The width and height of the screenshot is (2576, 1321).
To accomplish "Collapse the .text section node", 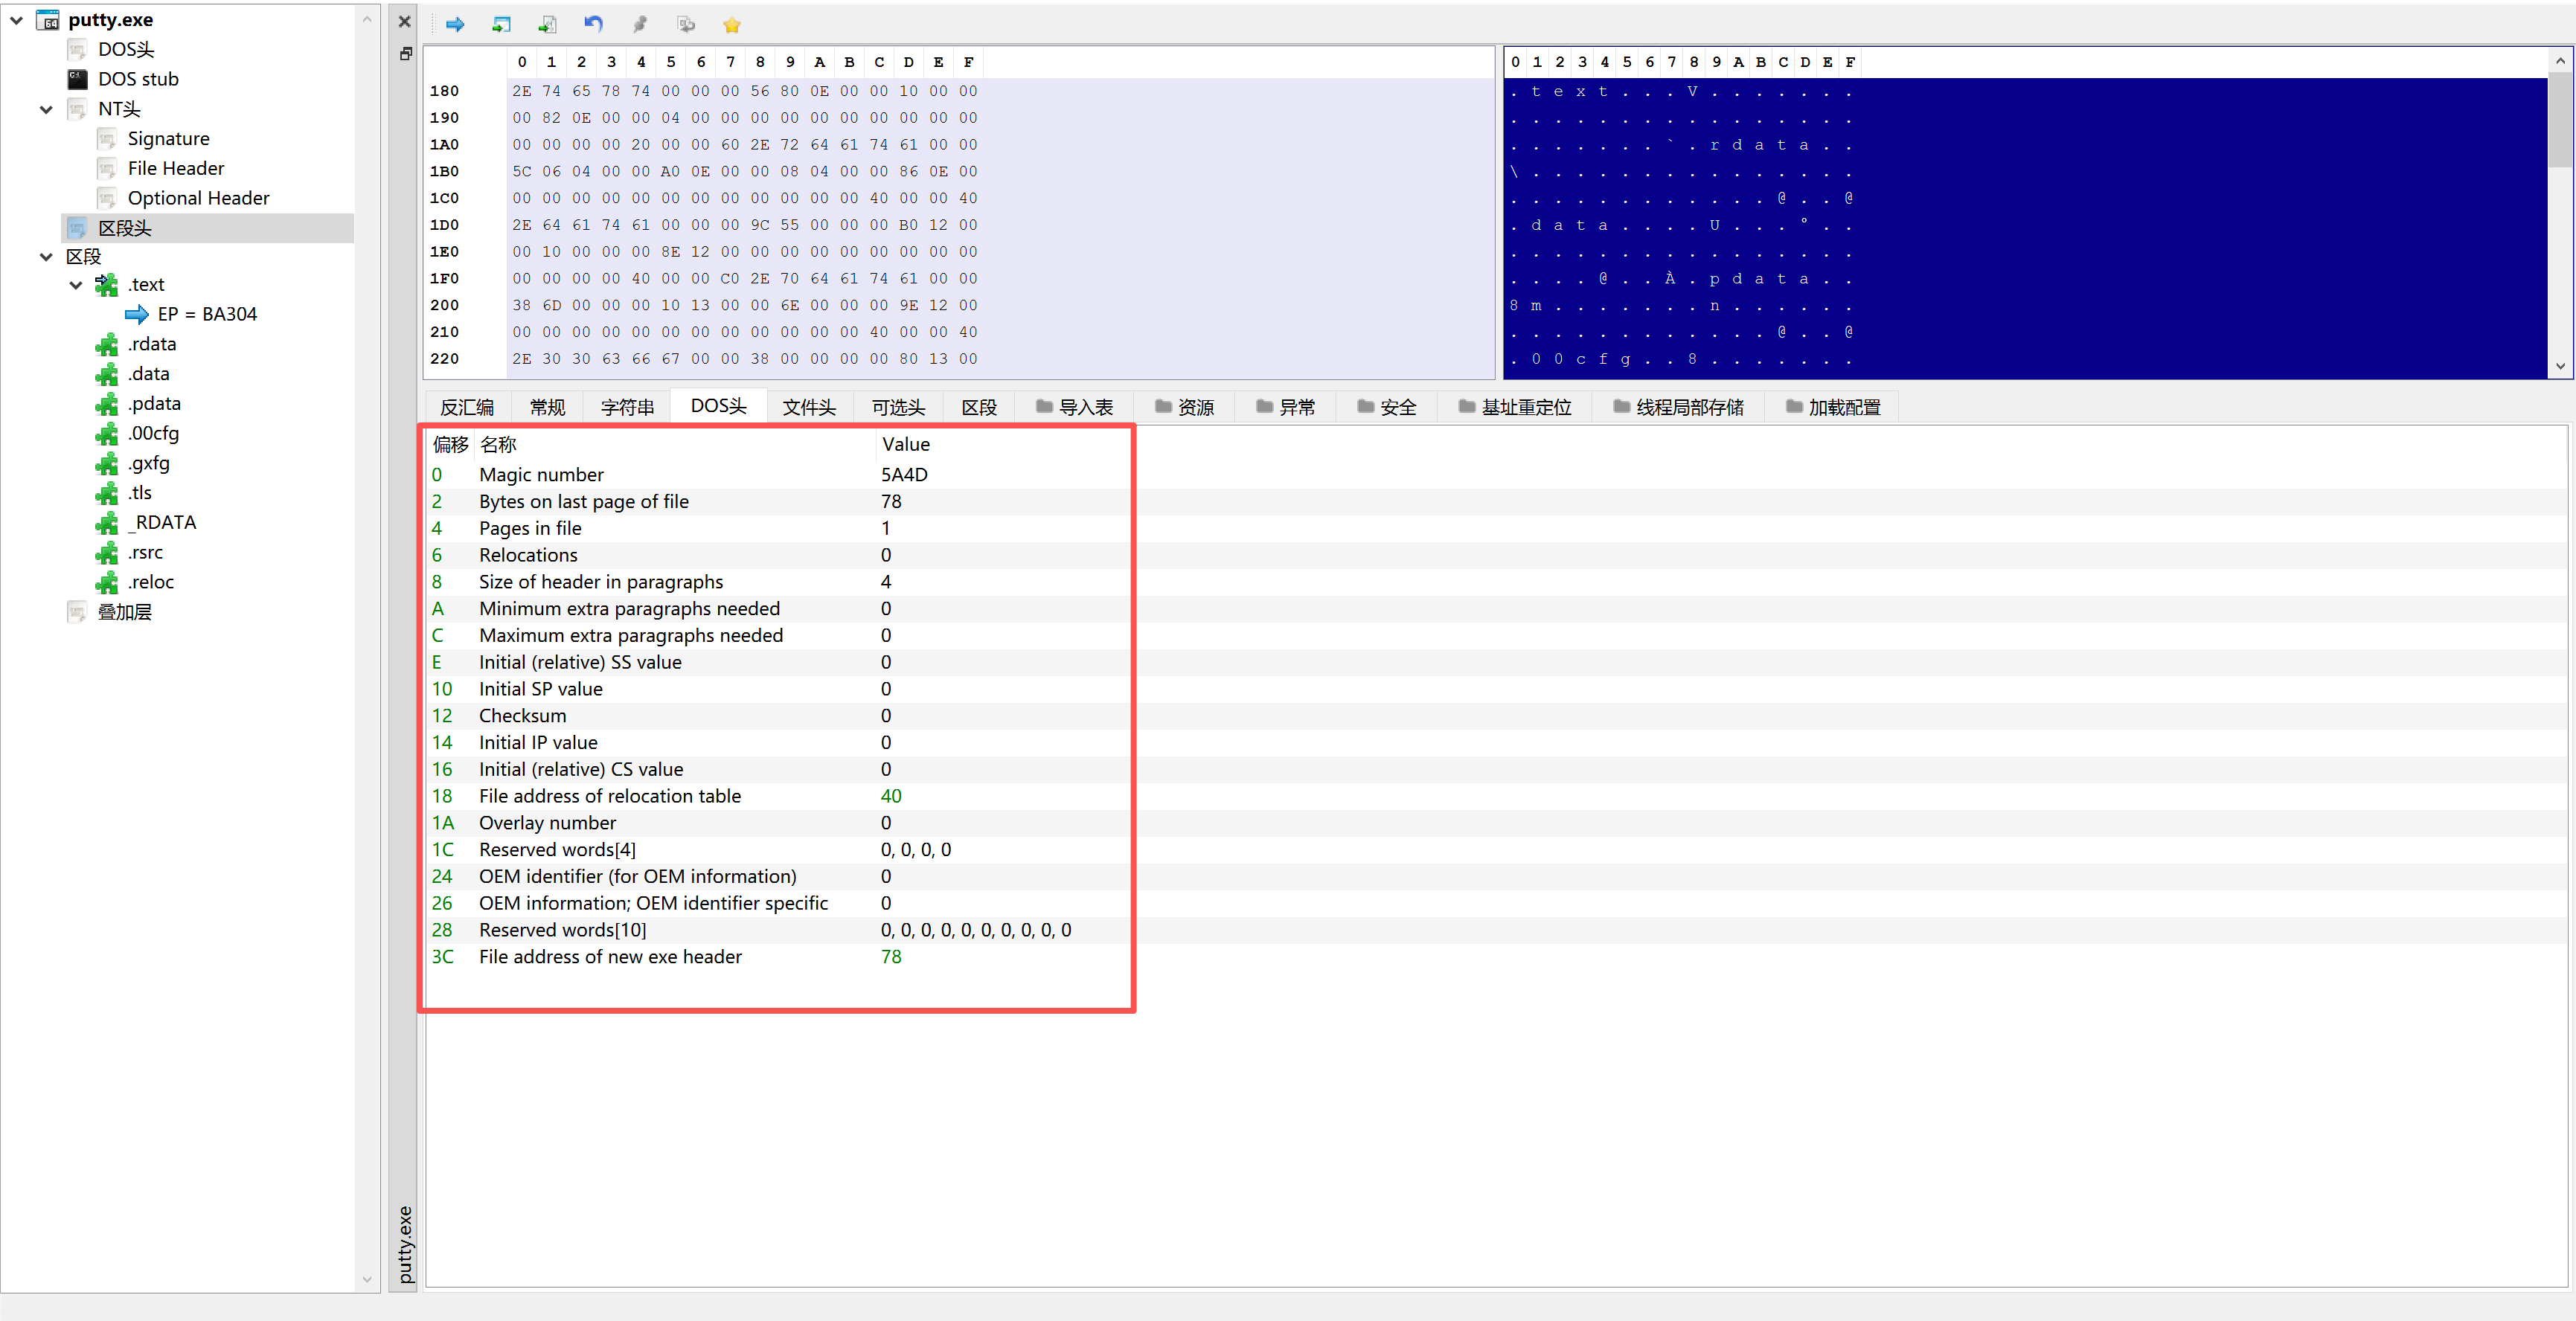I will coord(76,285).
